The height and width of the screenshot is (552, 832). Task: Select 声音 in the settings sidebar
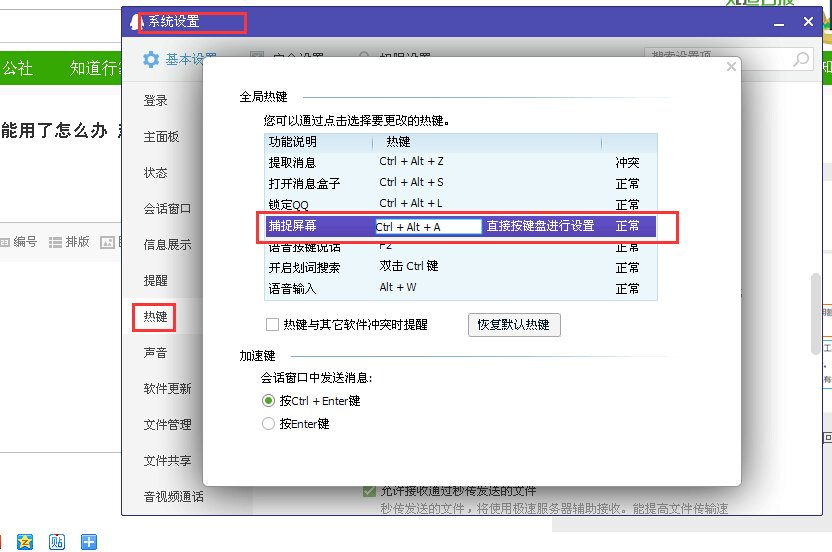pos(155,353)
